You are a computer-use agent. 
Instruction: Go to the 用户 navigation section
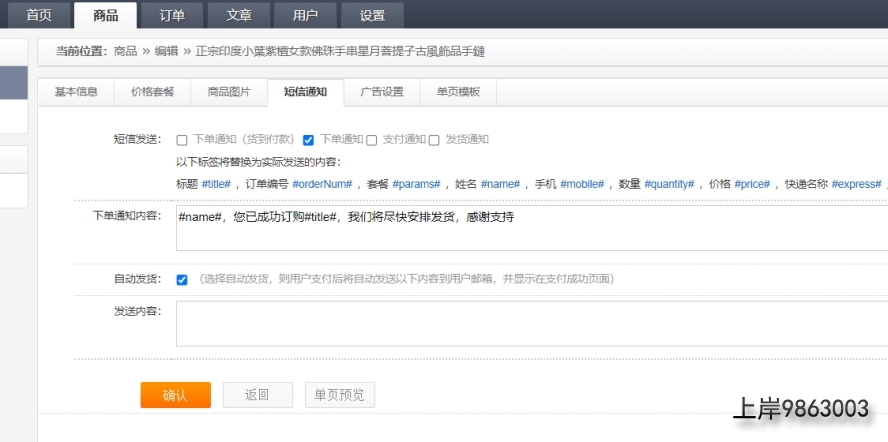[306, 15]
